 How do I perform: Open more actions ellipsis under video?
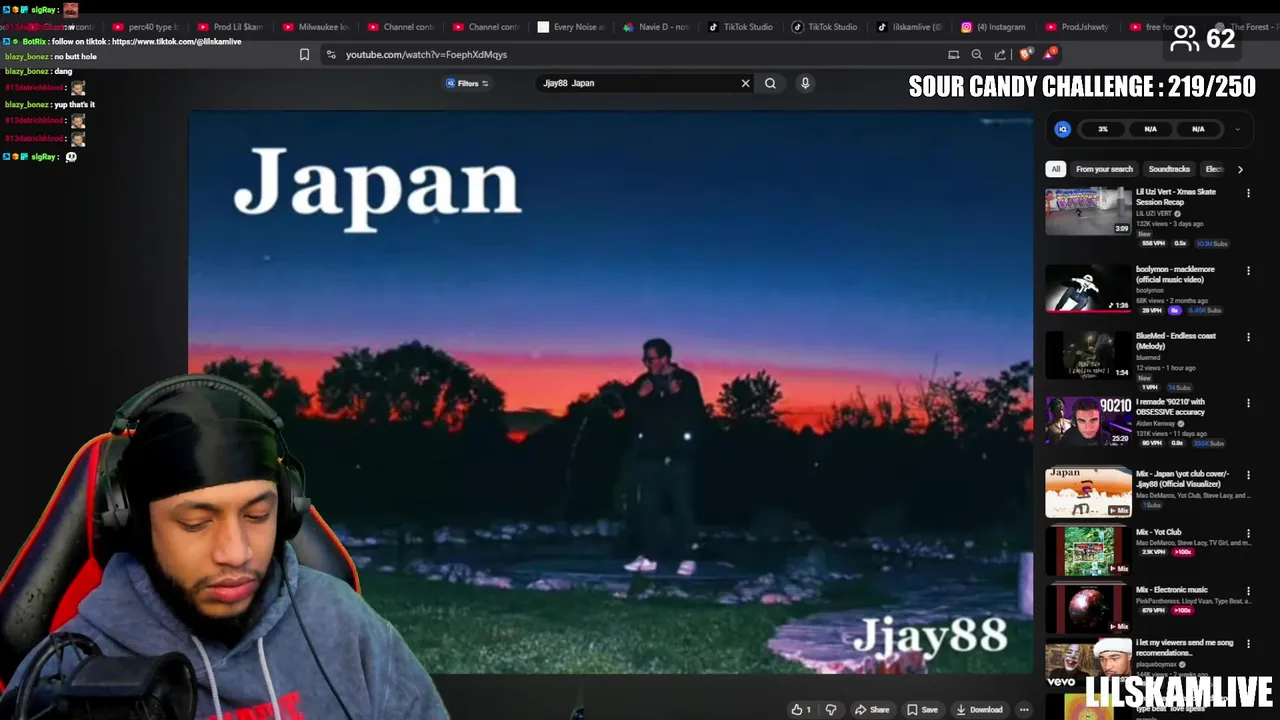point(1024,710)
